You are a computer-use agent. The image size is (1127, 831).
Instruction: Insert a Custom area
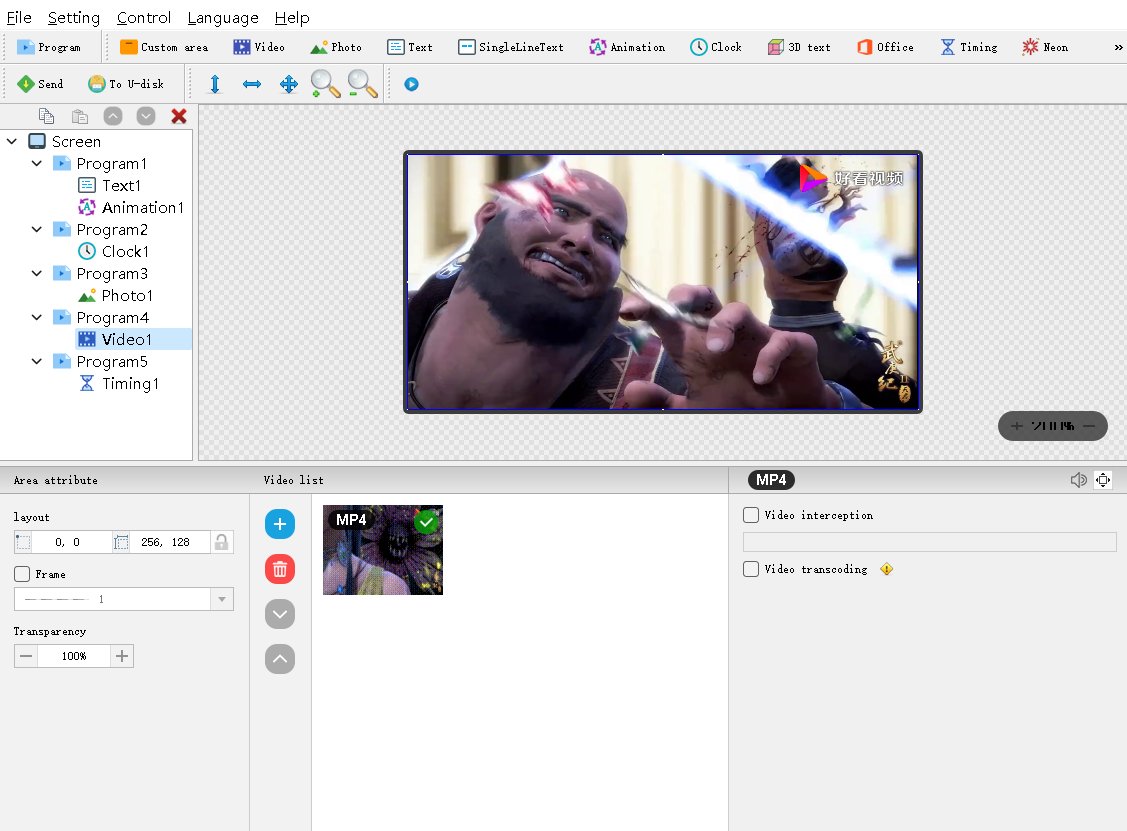pyautogui.click(x=164, y=47)
